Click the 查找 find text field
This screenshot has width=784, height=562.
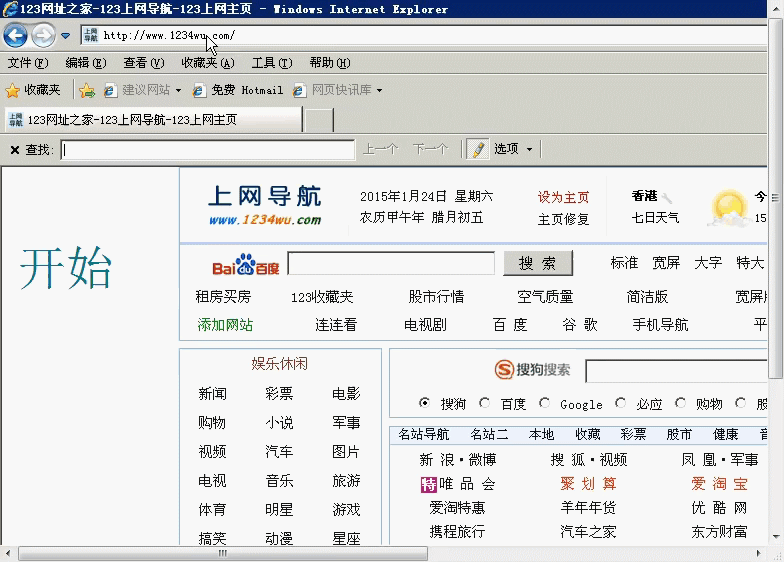click(x=208, y=150)
